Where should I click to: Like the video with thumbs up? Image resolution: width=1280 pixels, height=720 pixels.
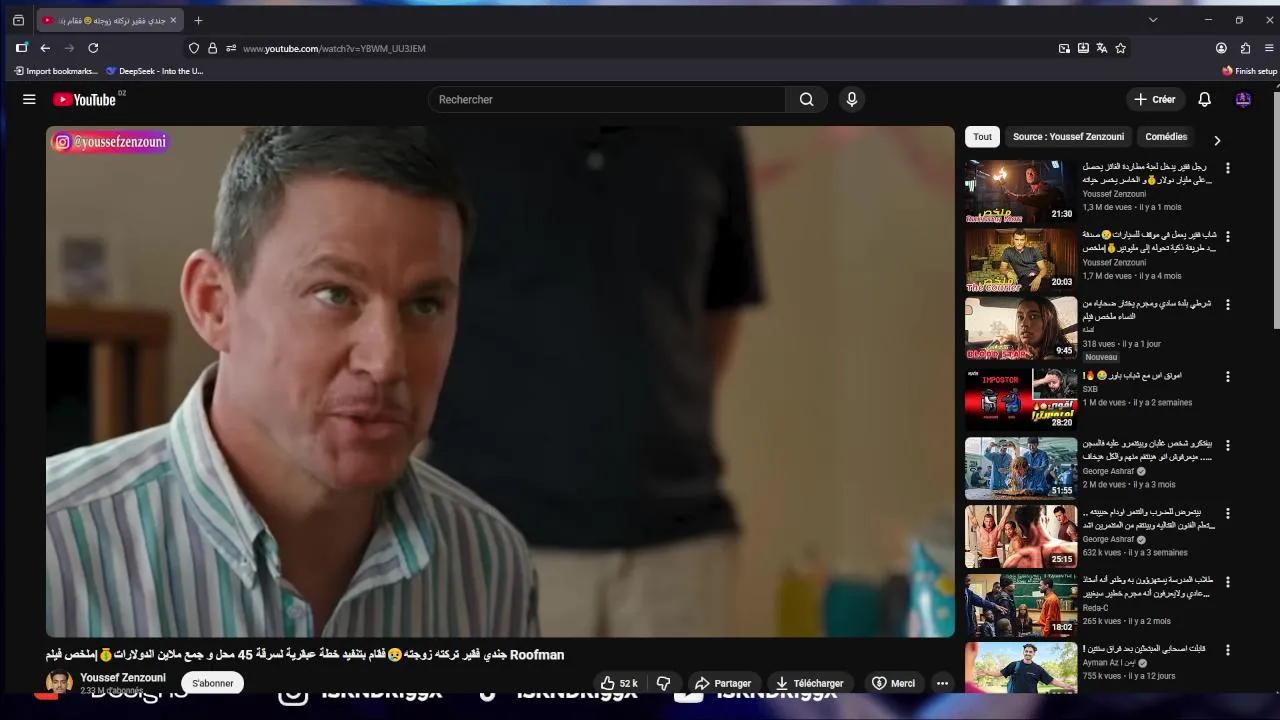(619, 683)
